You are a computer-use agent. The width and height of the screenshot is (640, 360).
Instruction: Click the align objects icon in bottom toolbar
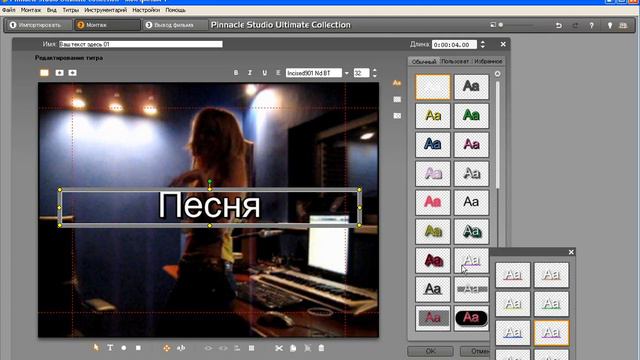coord(237,348)
